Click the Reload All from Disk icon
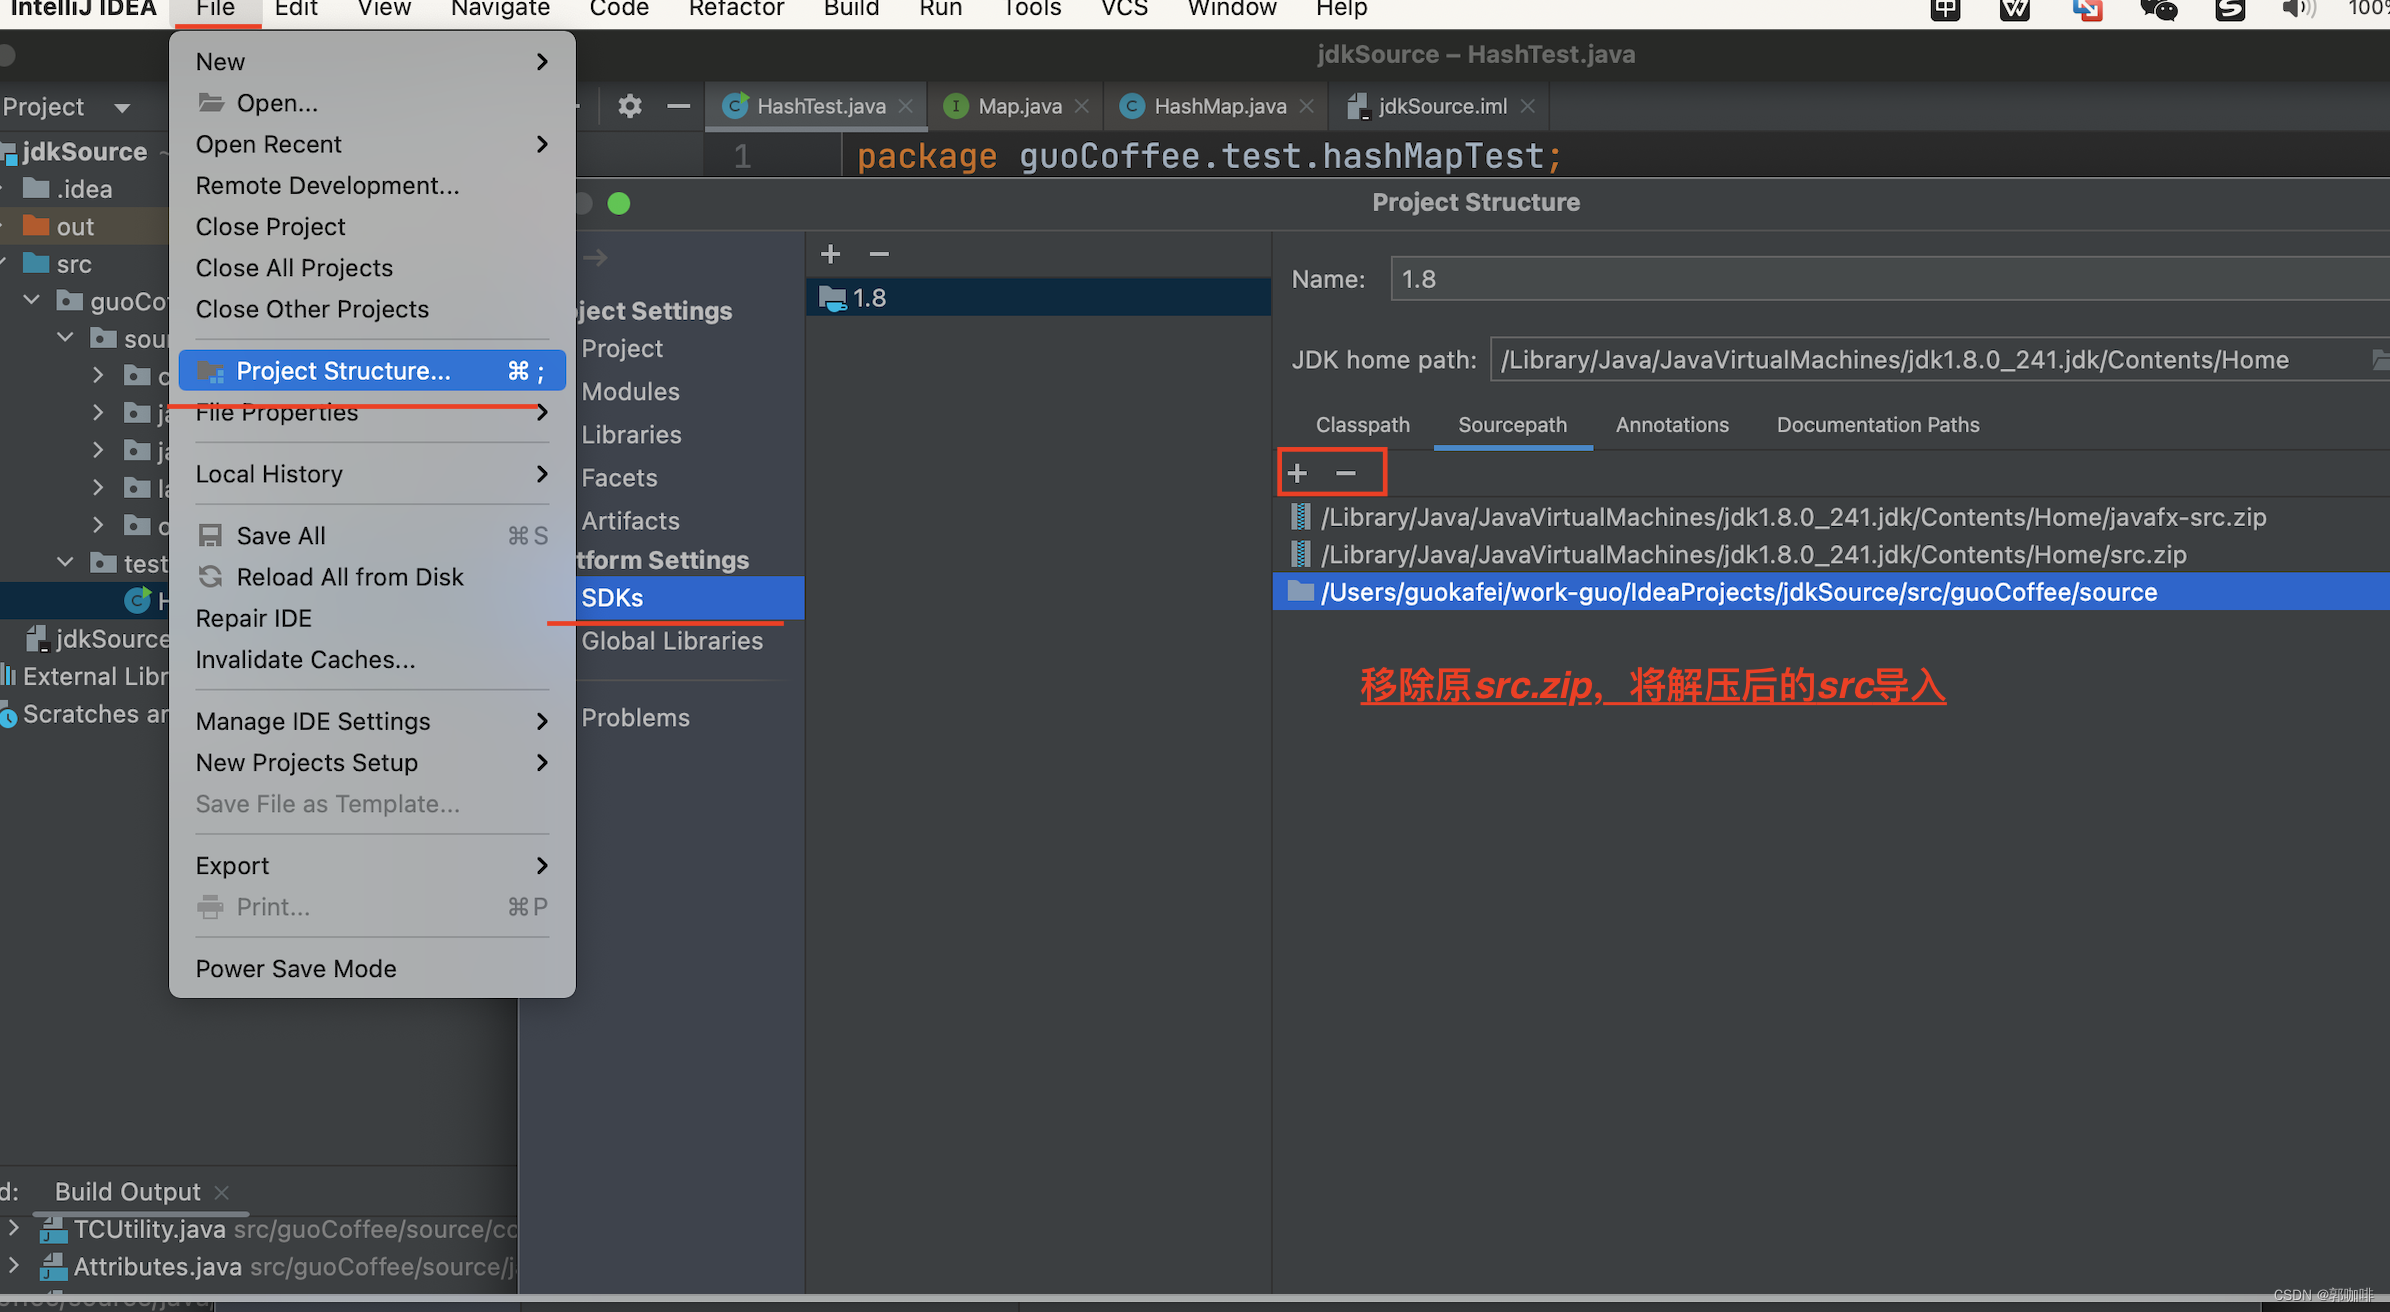This screenshot has width=2390, height=1312. coord(210,577)
